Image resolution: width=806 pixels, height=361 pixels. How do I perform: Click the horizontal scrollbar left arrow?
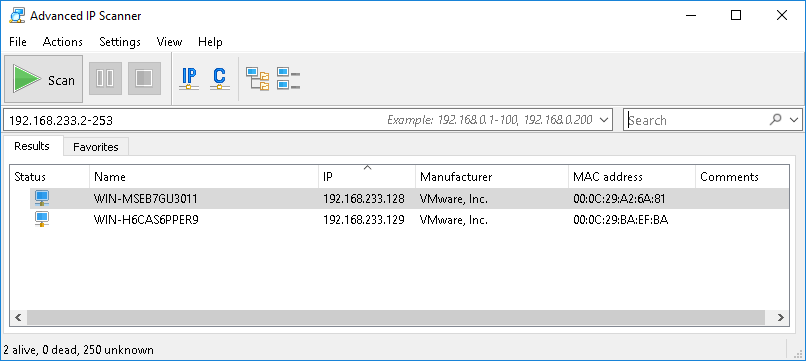tap(19, 317)
